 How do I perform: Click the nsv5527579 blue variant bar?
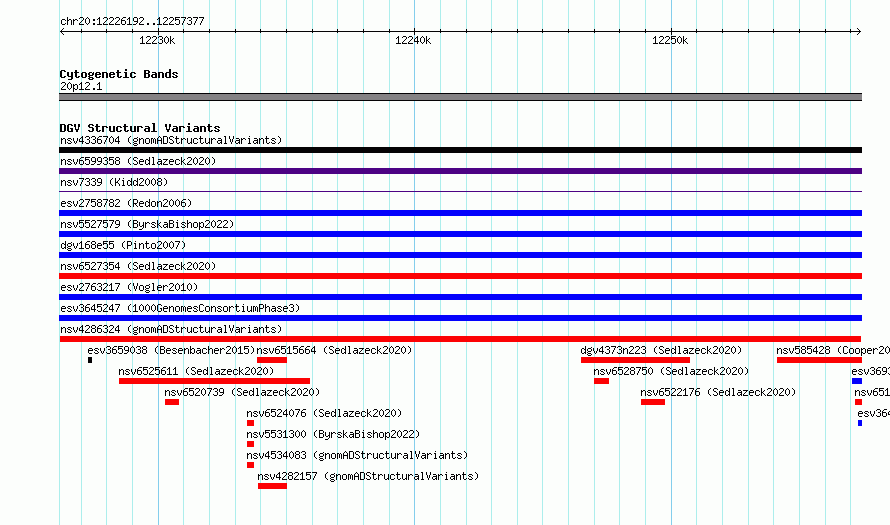[x=460, y=234]
